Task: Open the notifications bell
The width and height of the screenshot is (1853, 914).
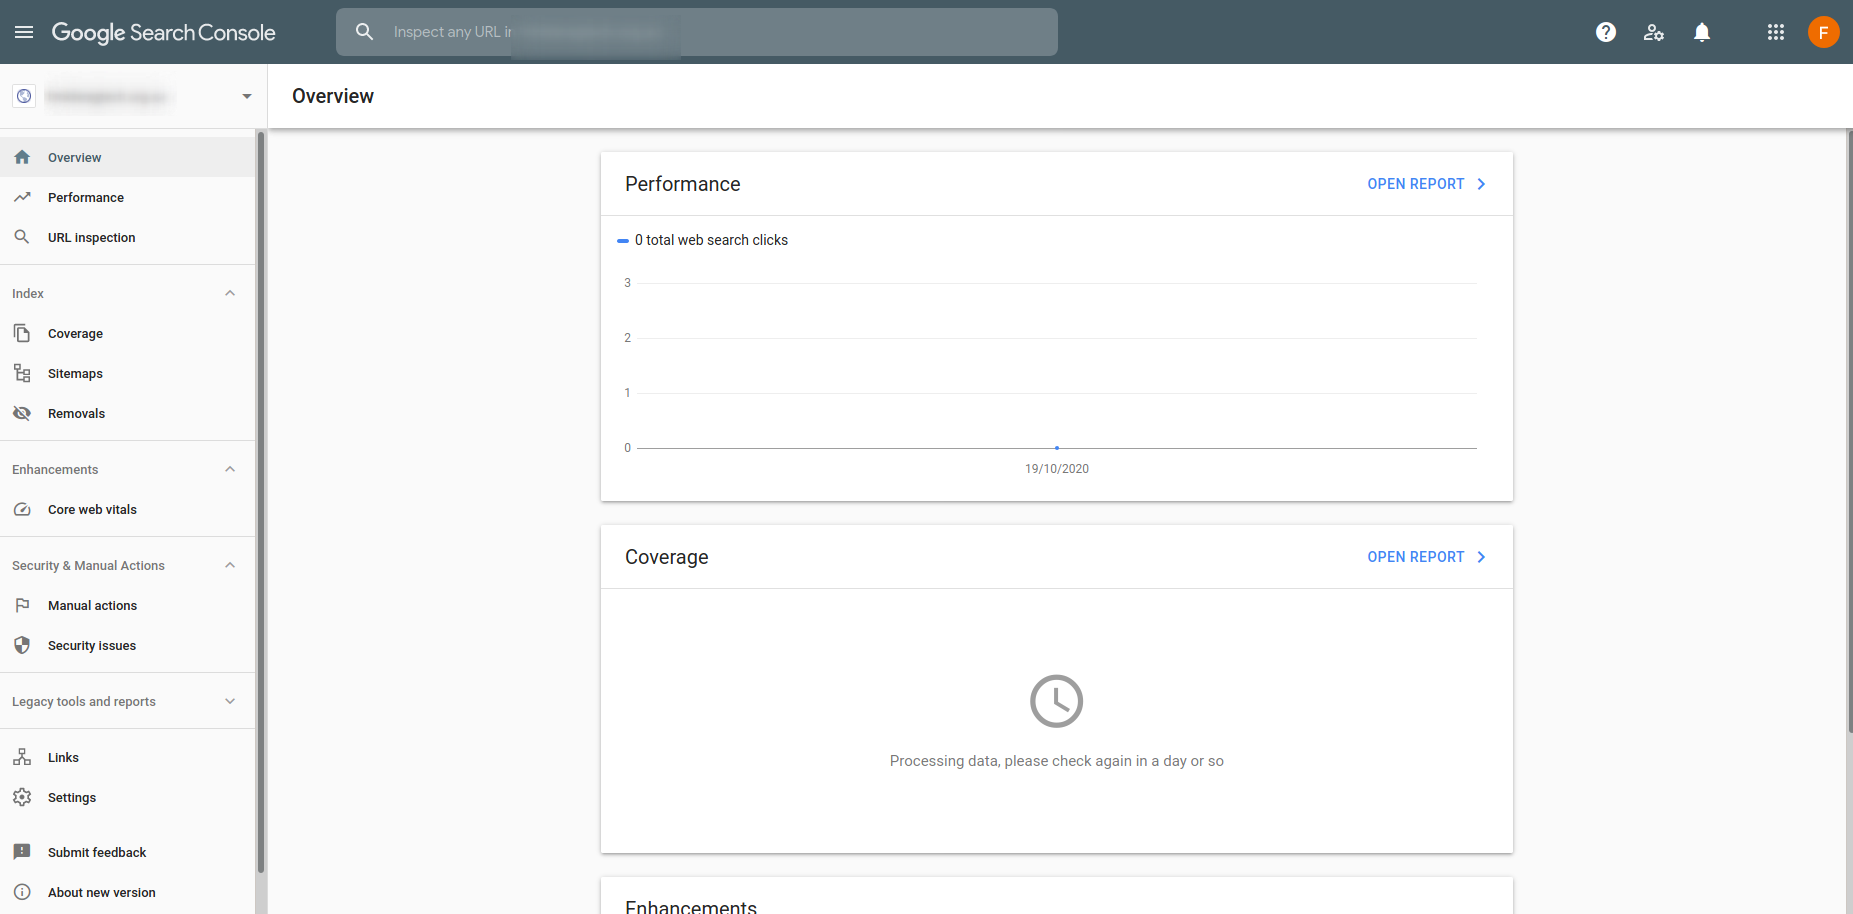Action: point(1702,32)
